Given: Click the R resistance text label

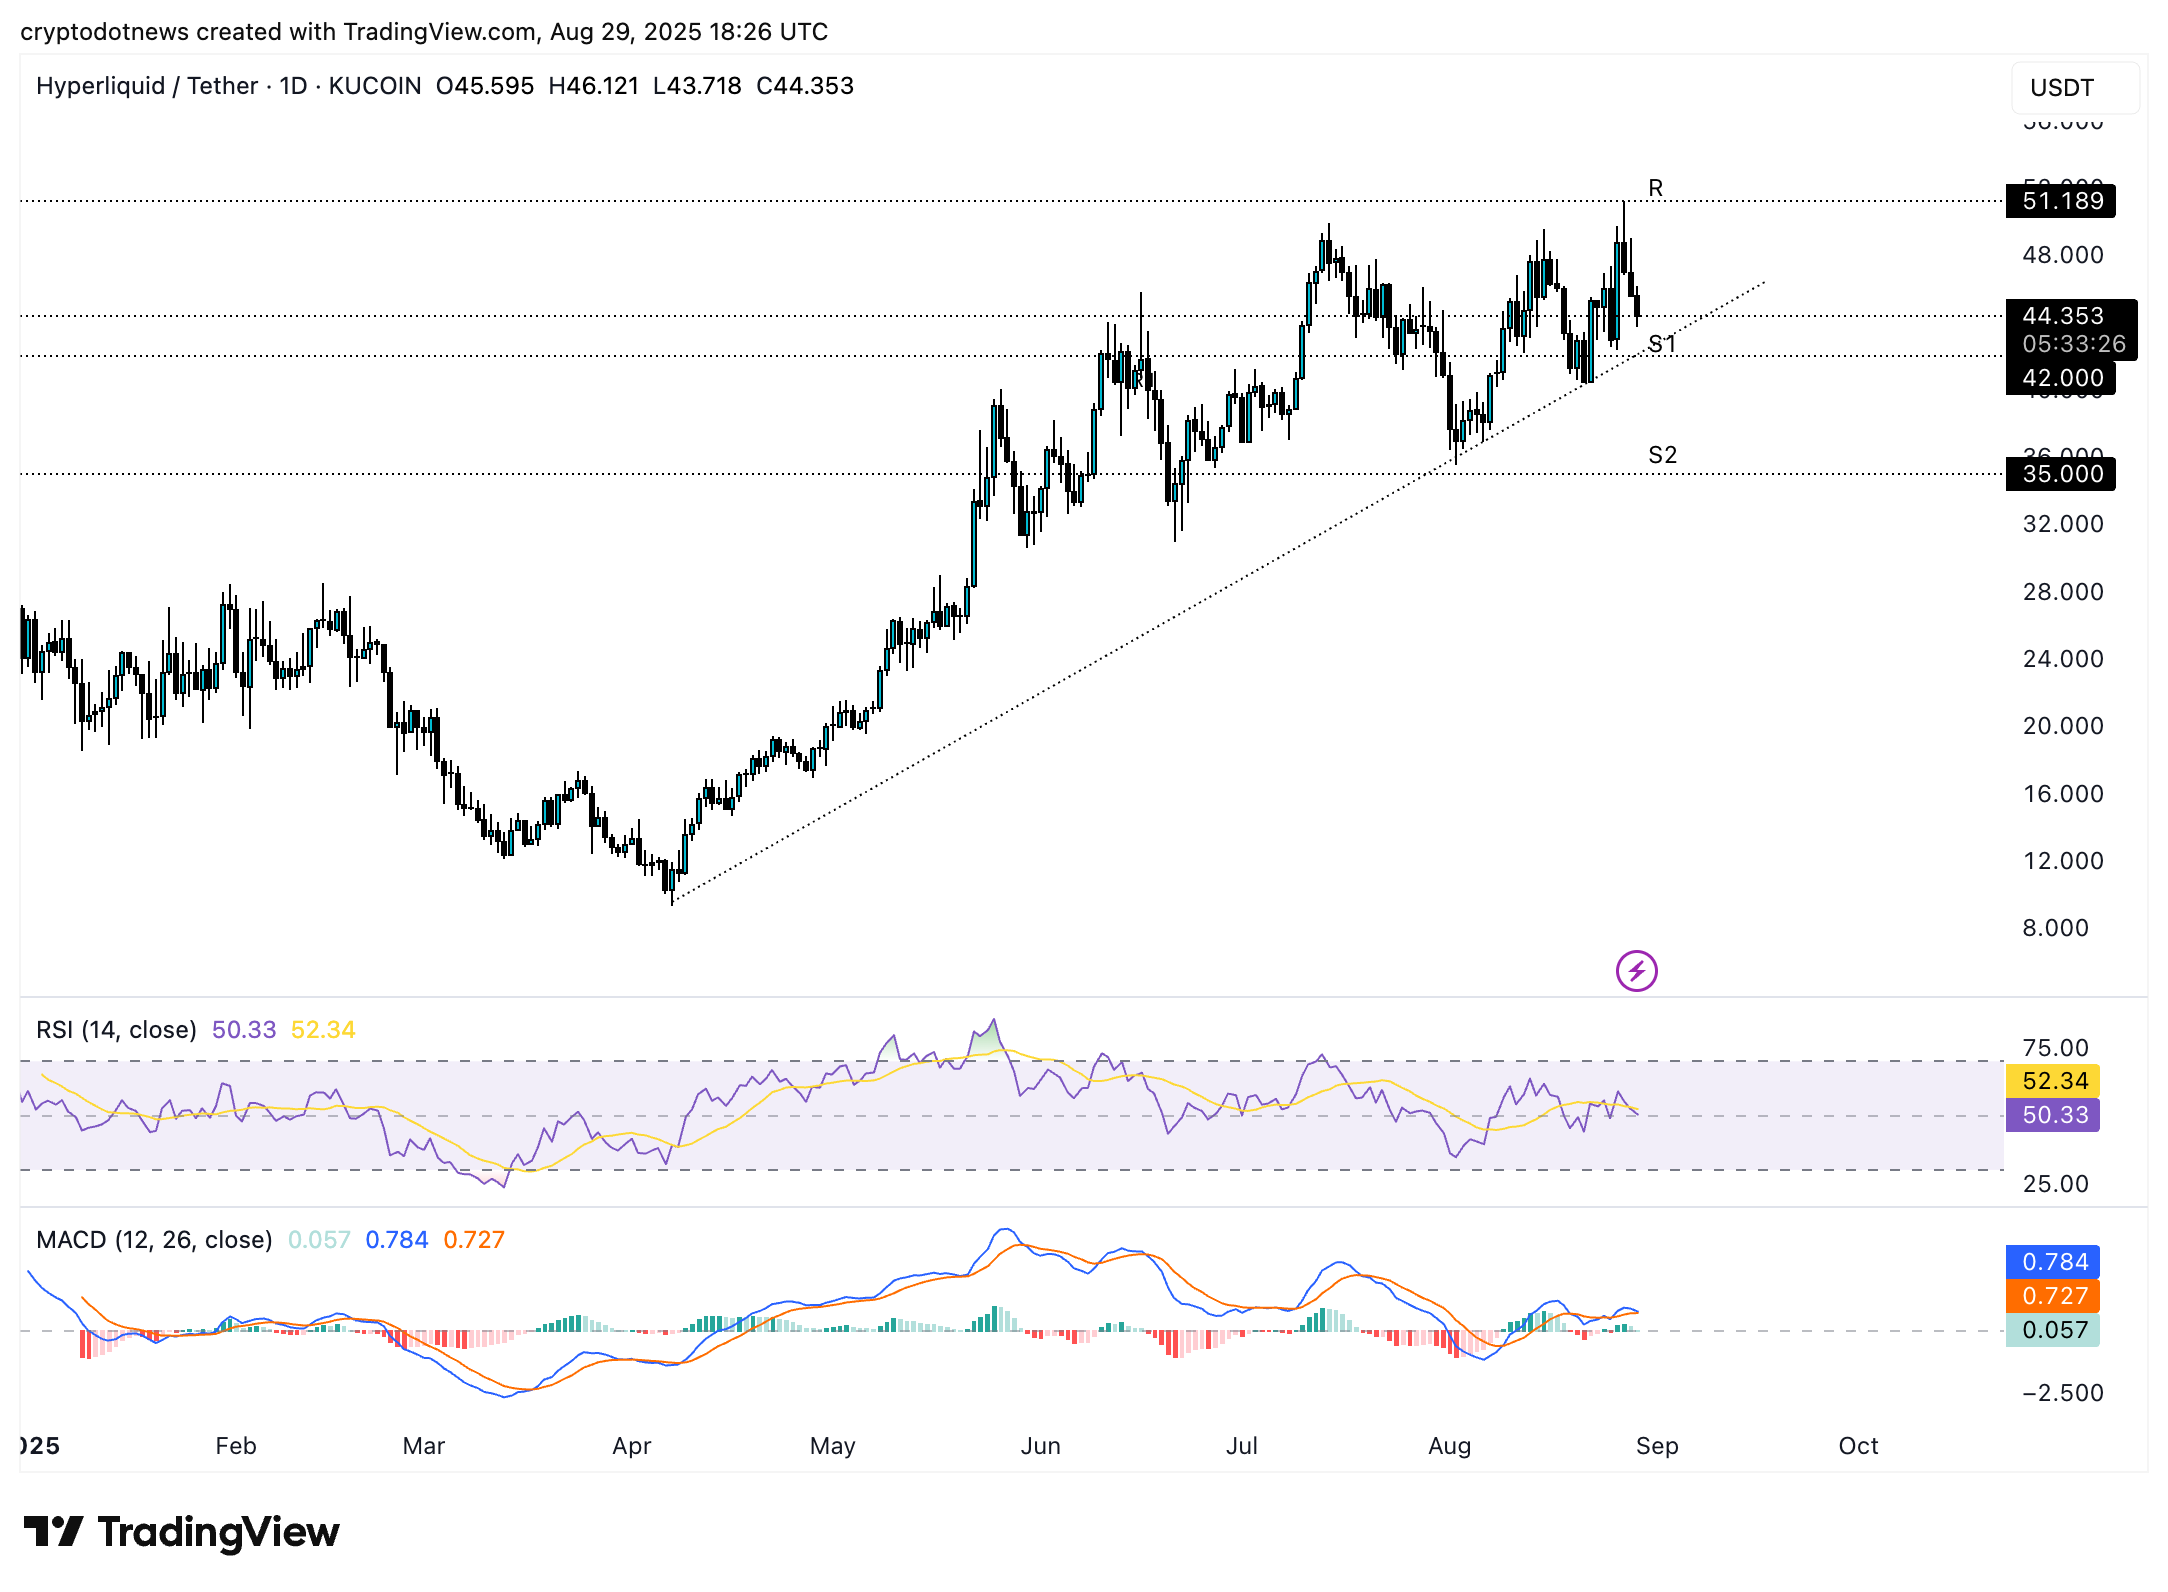Looking at the screenshot, I should click(x=1655, y=188).
